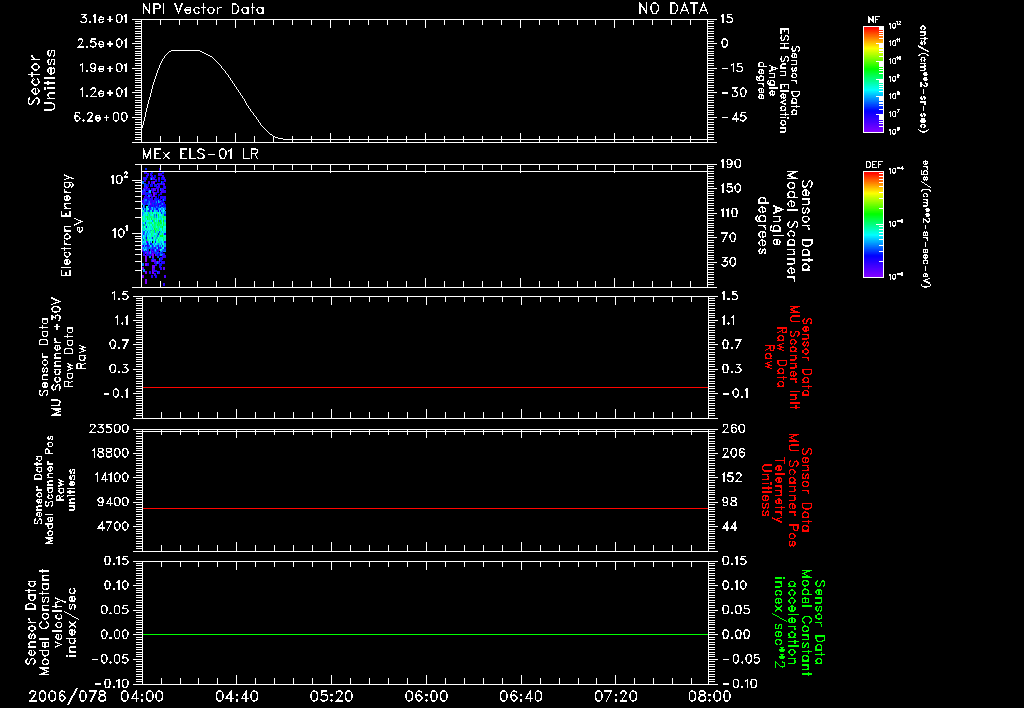
Task: Click the '4700' tick value
Action: pos(112,526)
